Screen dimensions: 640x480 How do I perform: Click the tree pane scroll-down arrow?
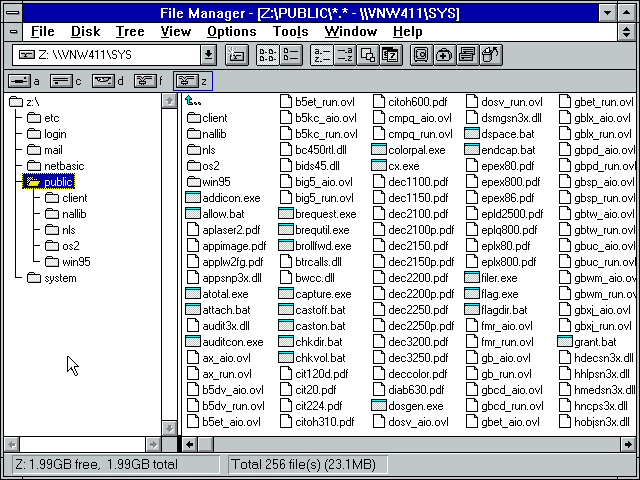(169, 428)
